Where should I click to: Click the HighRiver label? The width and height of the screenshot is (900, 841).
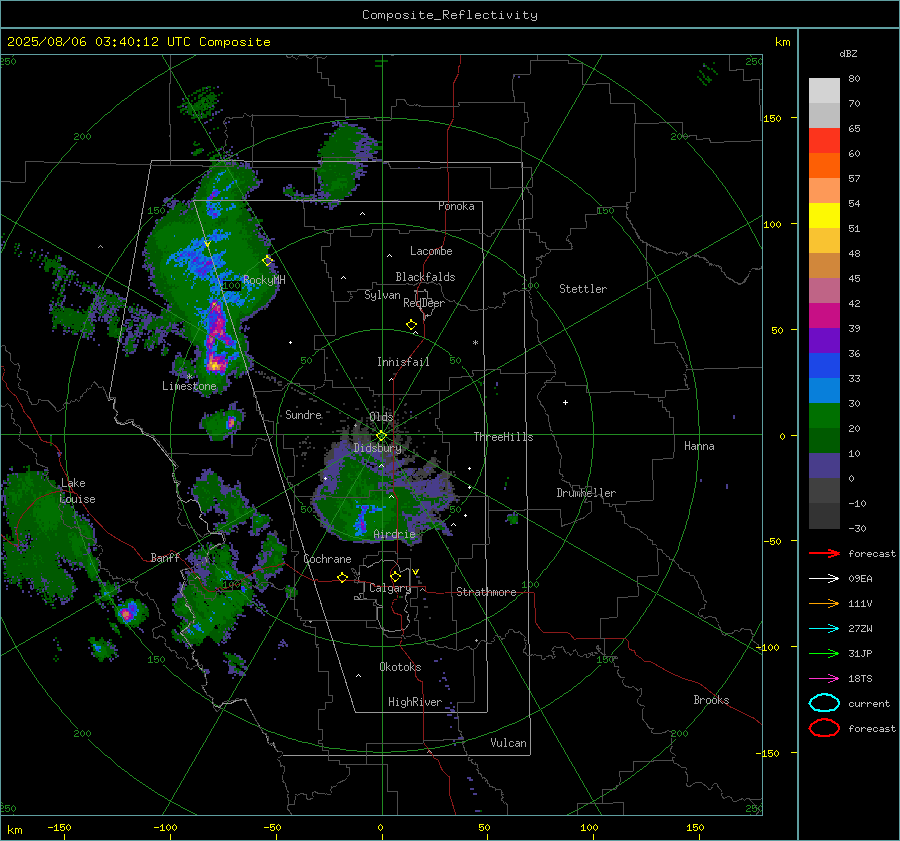(415, 702)
